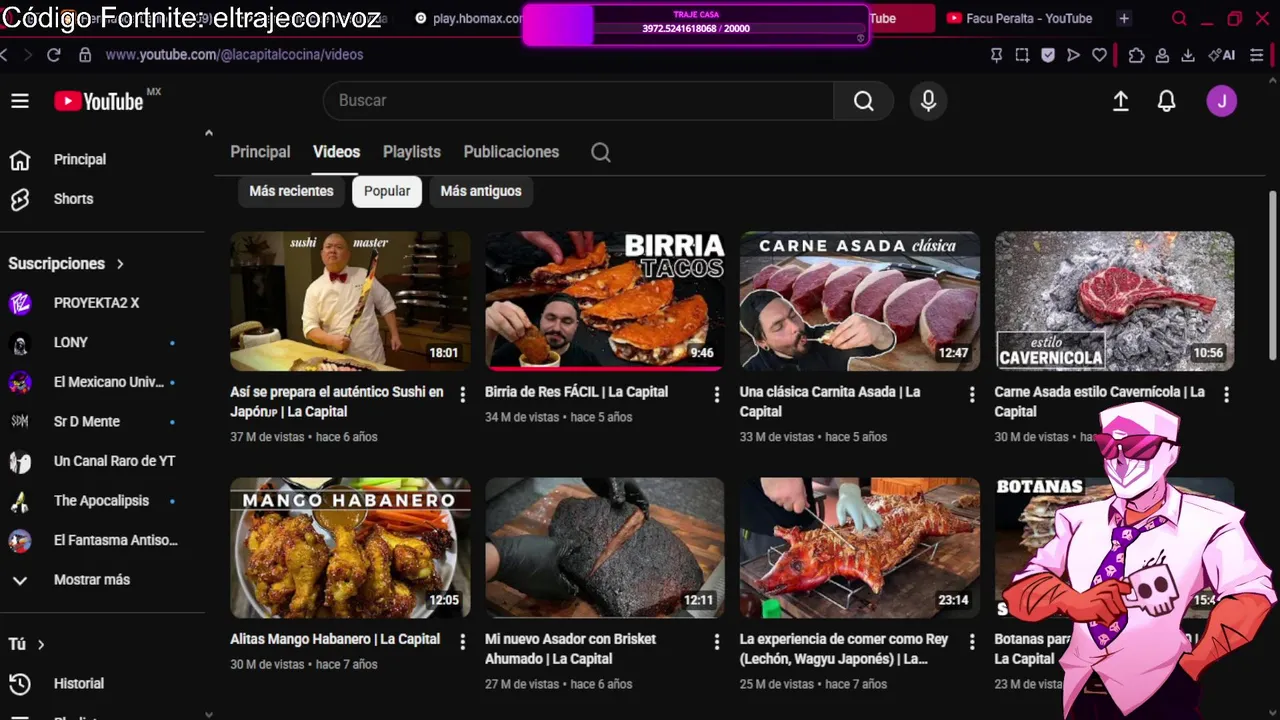
Task: Open a new browser tab with plus
Action: 1124,18
